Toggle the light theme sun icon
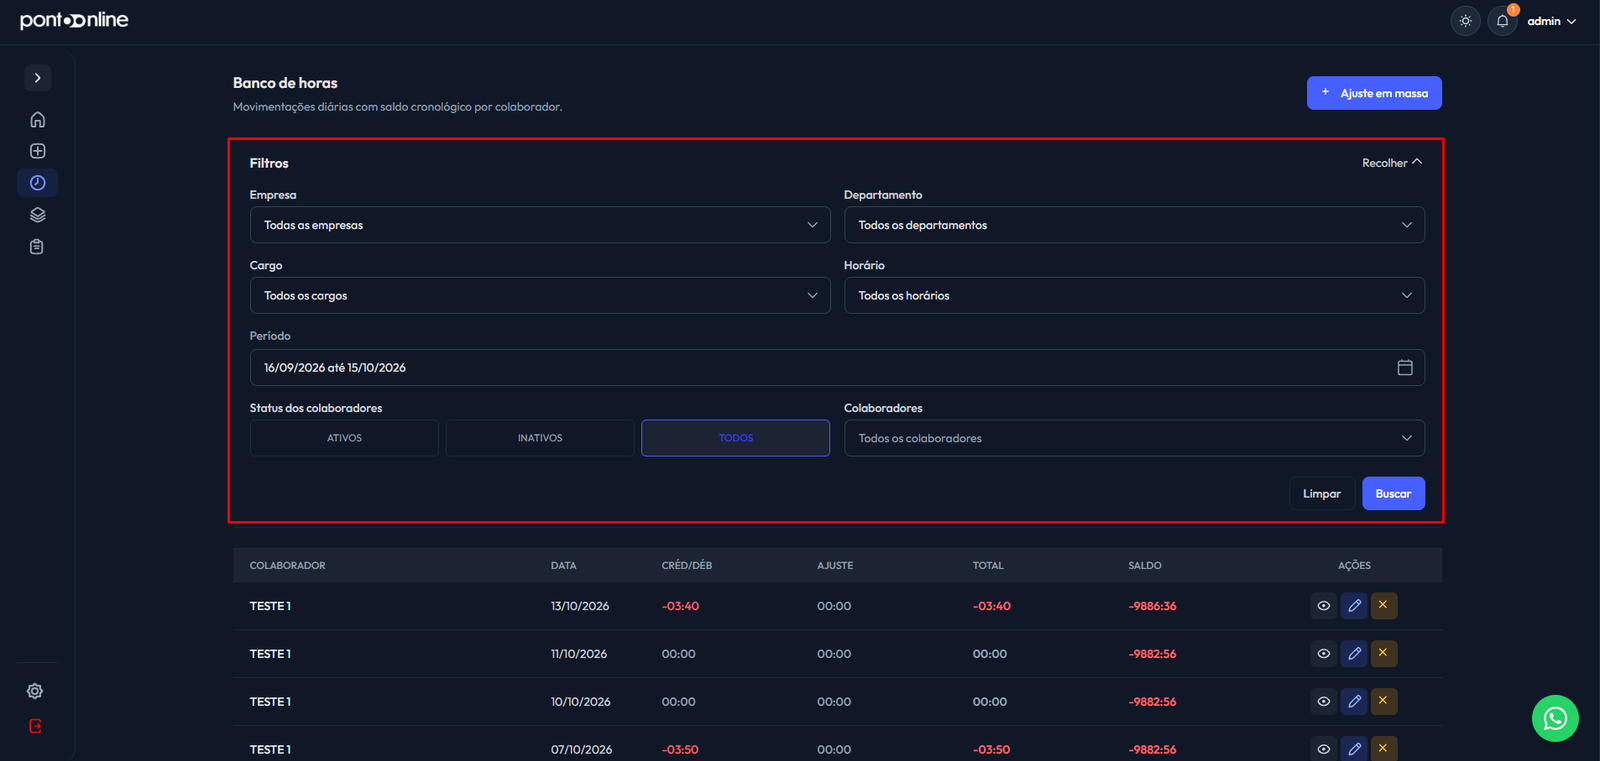This screenshot has height=761, width=1600. (1465, 21)
